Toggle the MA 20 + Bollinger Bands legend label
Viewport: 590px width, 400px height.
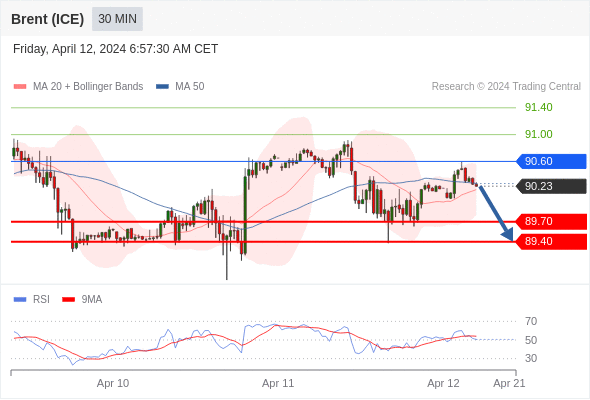click(88, 87)
